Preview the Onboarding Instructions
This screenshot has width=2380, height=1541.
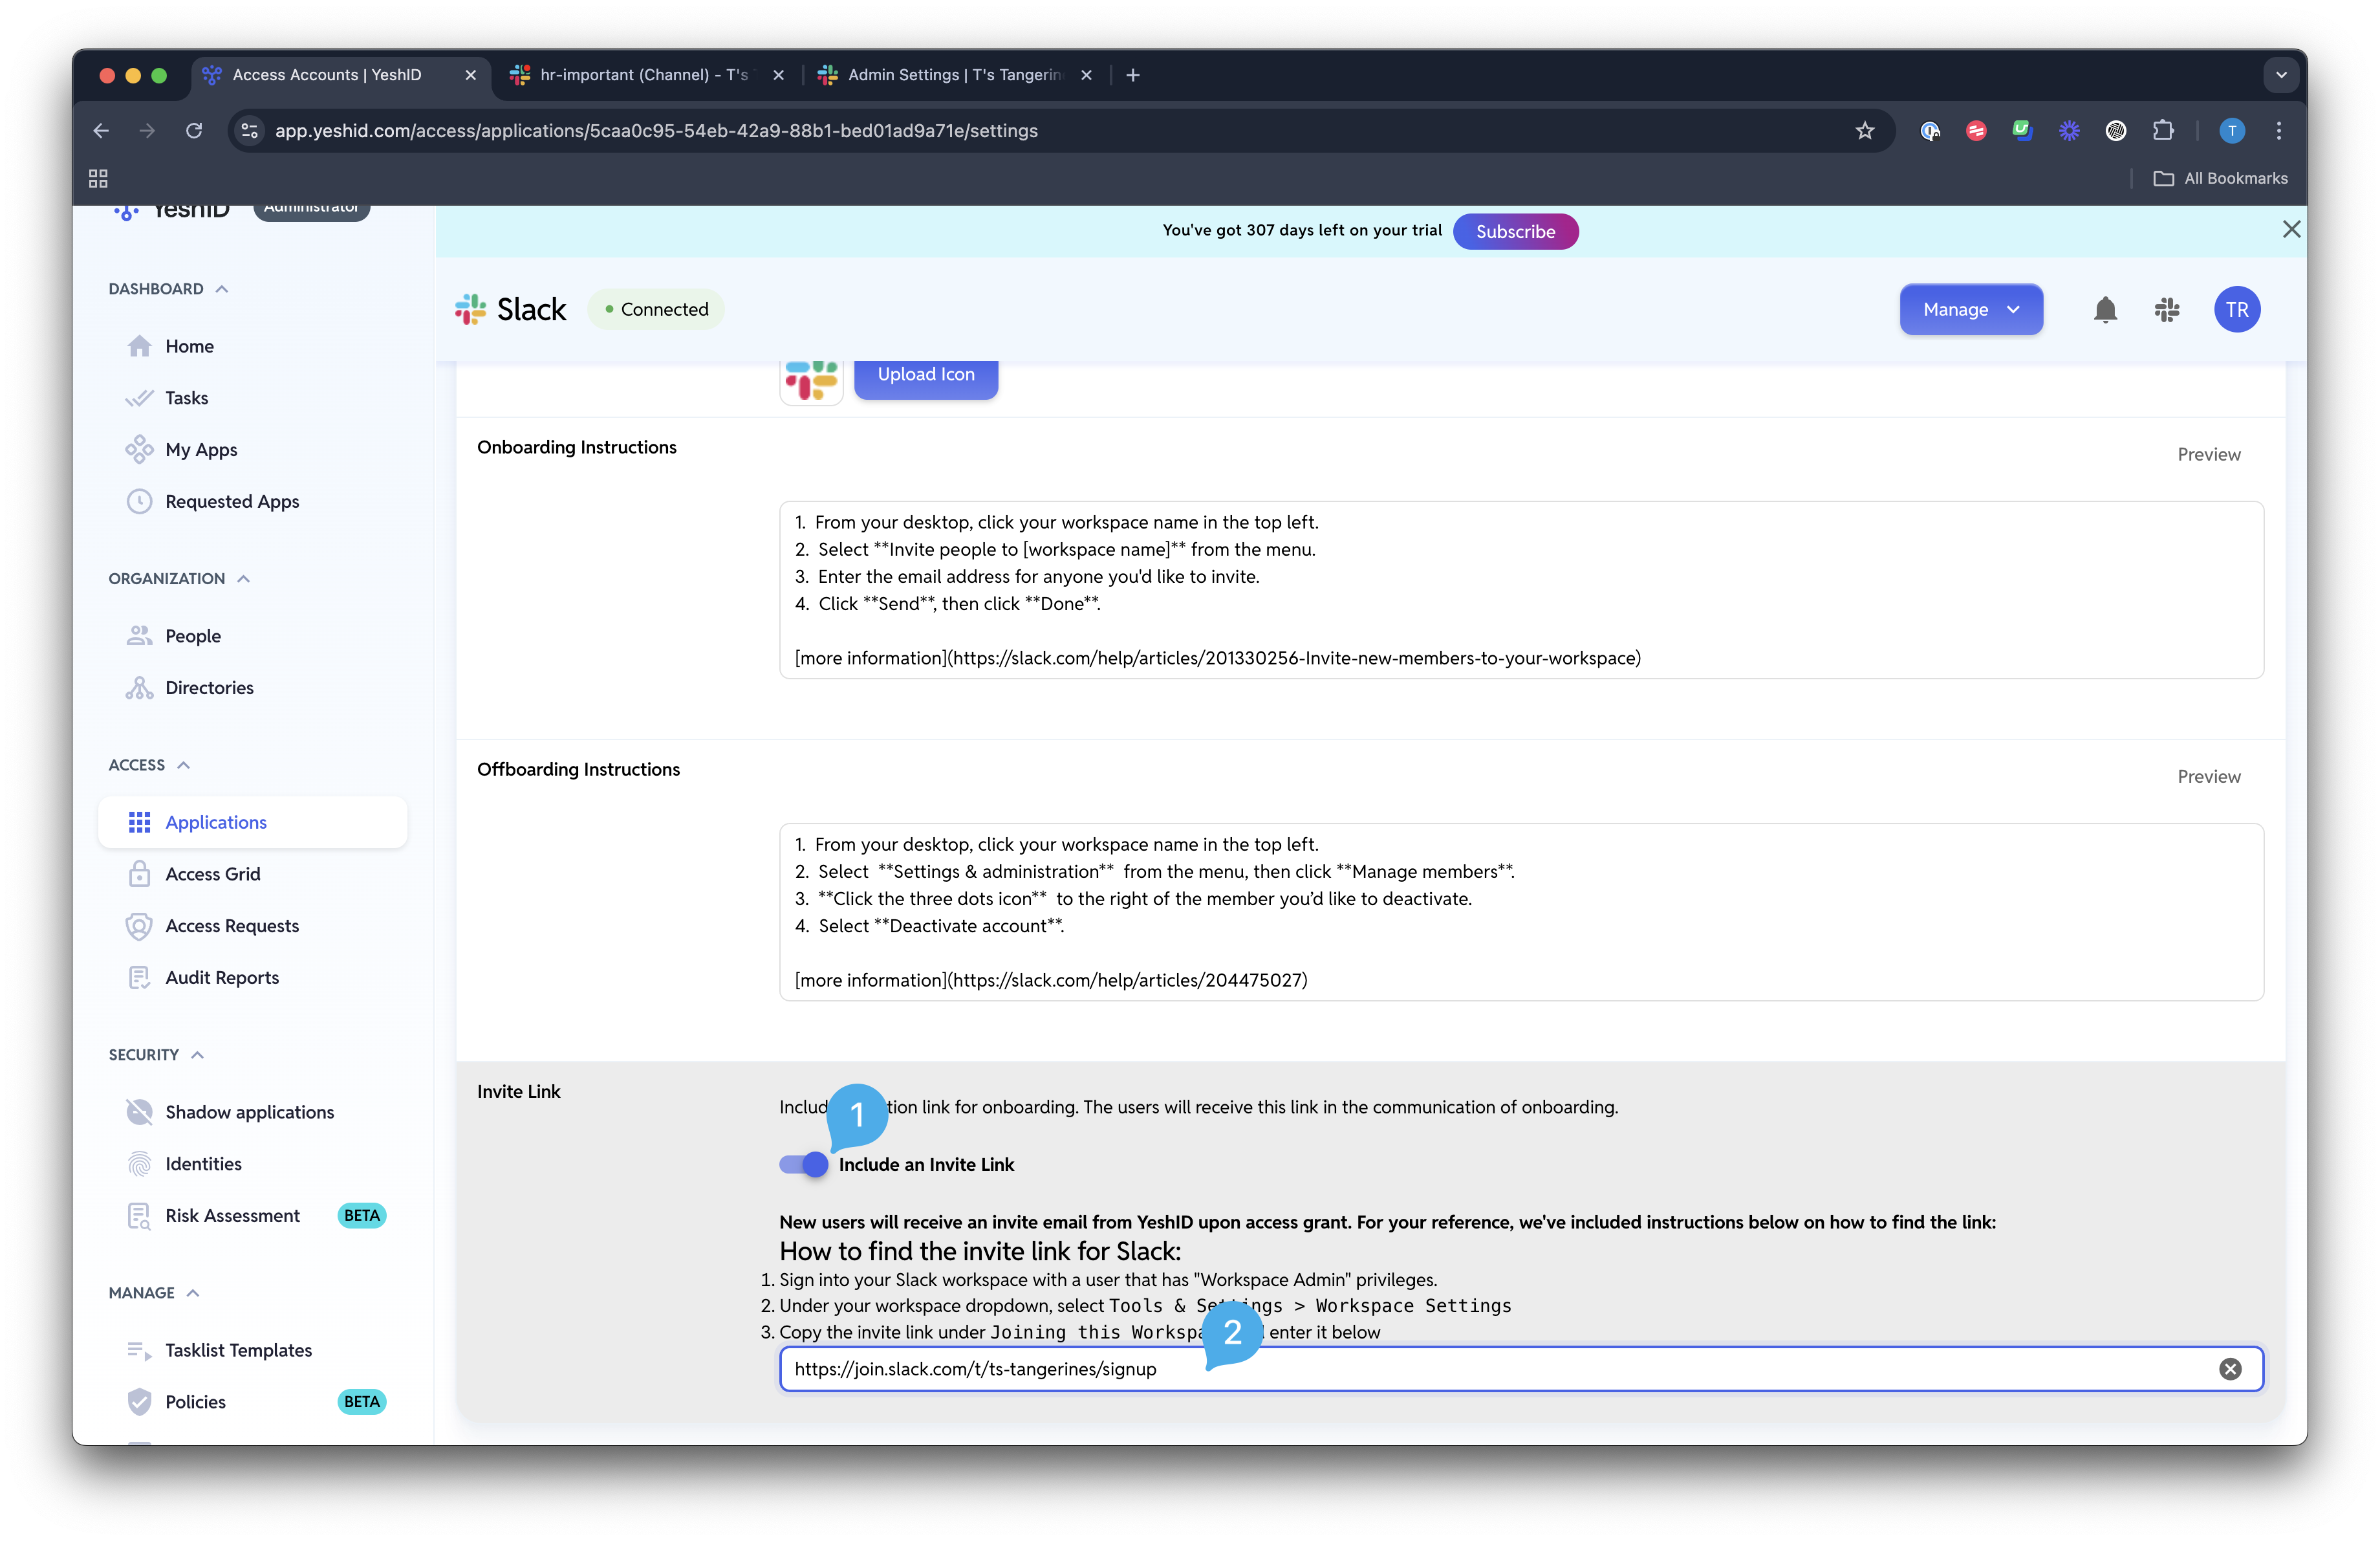click(x=2209, y=454)
